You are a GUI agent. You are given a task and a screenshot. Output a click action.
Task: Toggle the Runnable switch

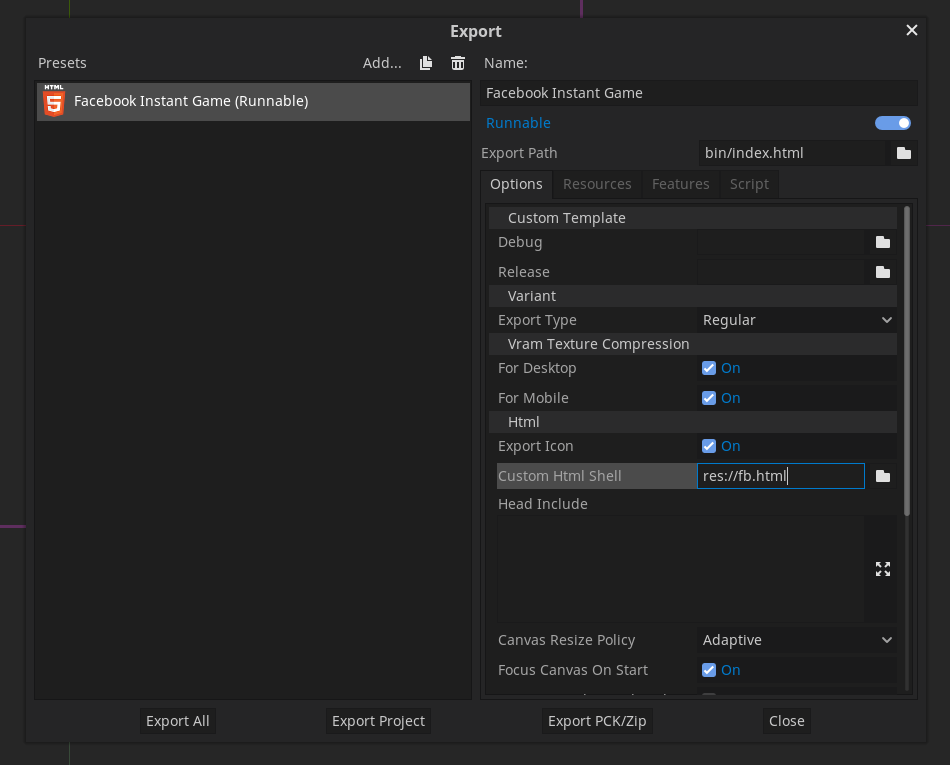(x=892, y=123)
